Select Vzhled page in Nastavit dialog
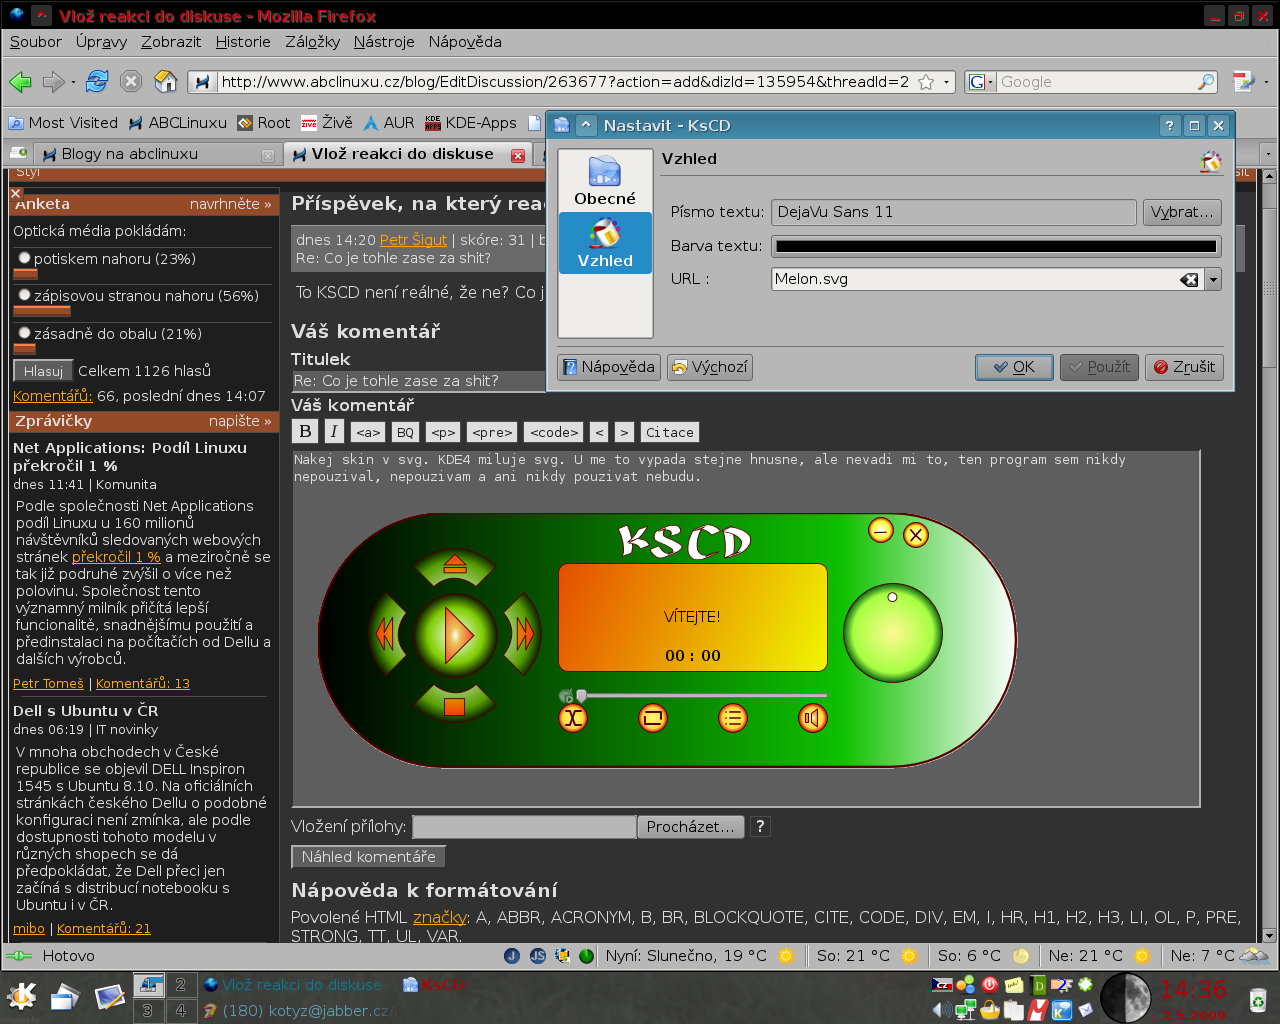 click(x=605, y=243)
